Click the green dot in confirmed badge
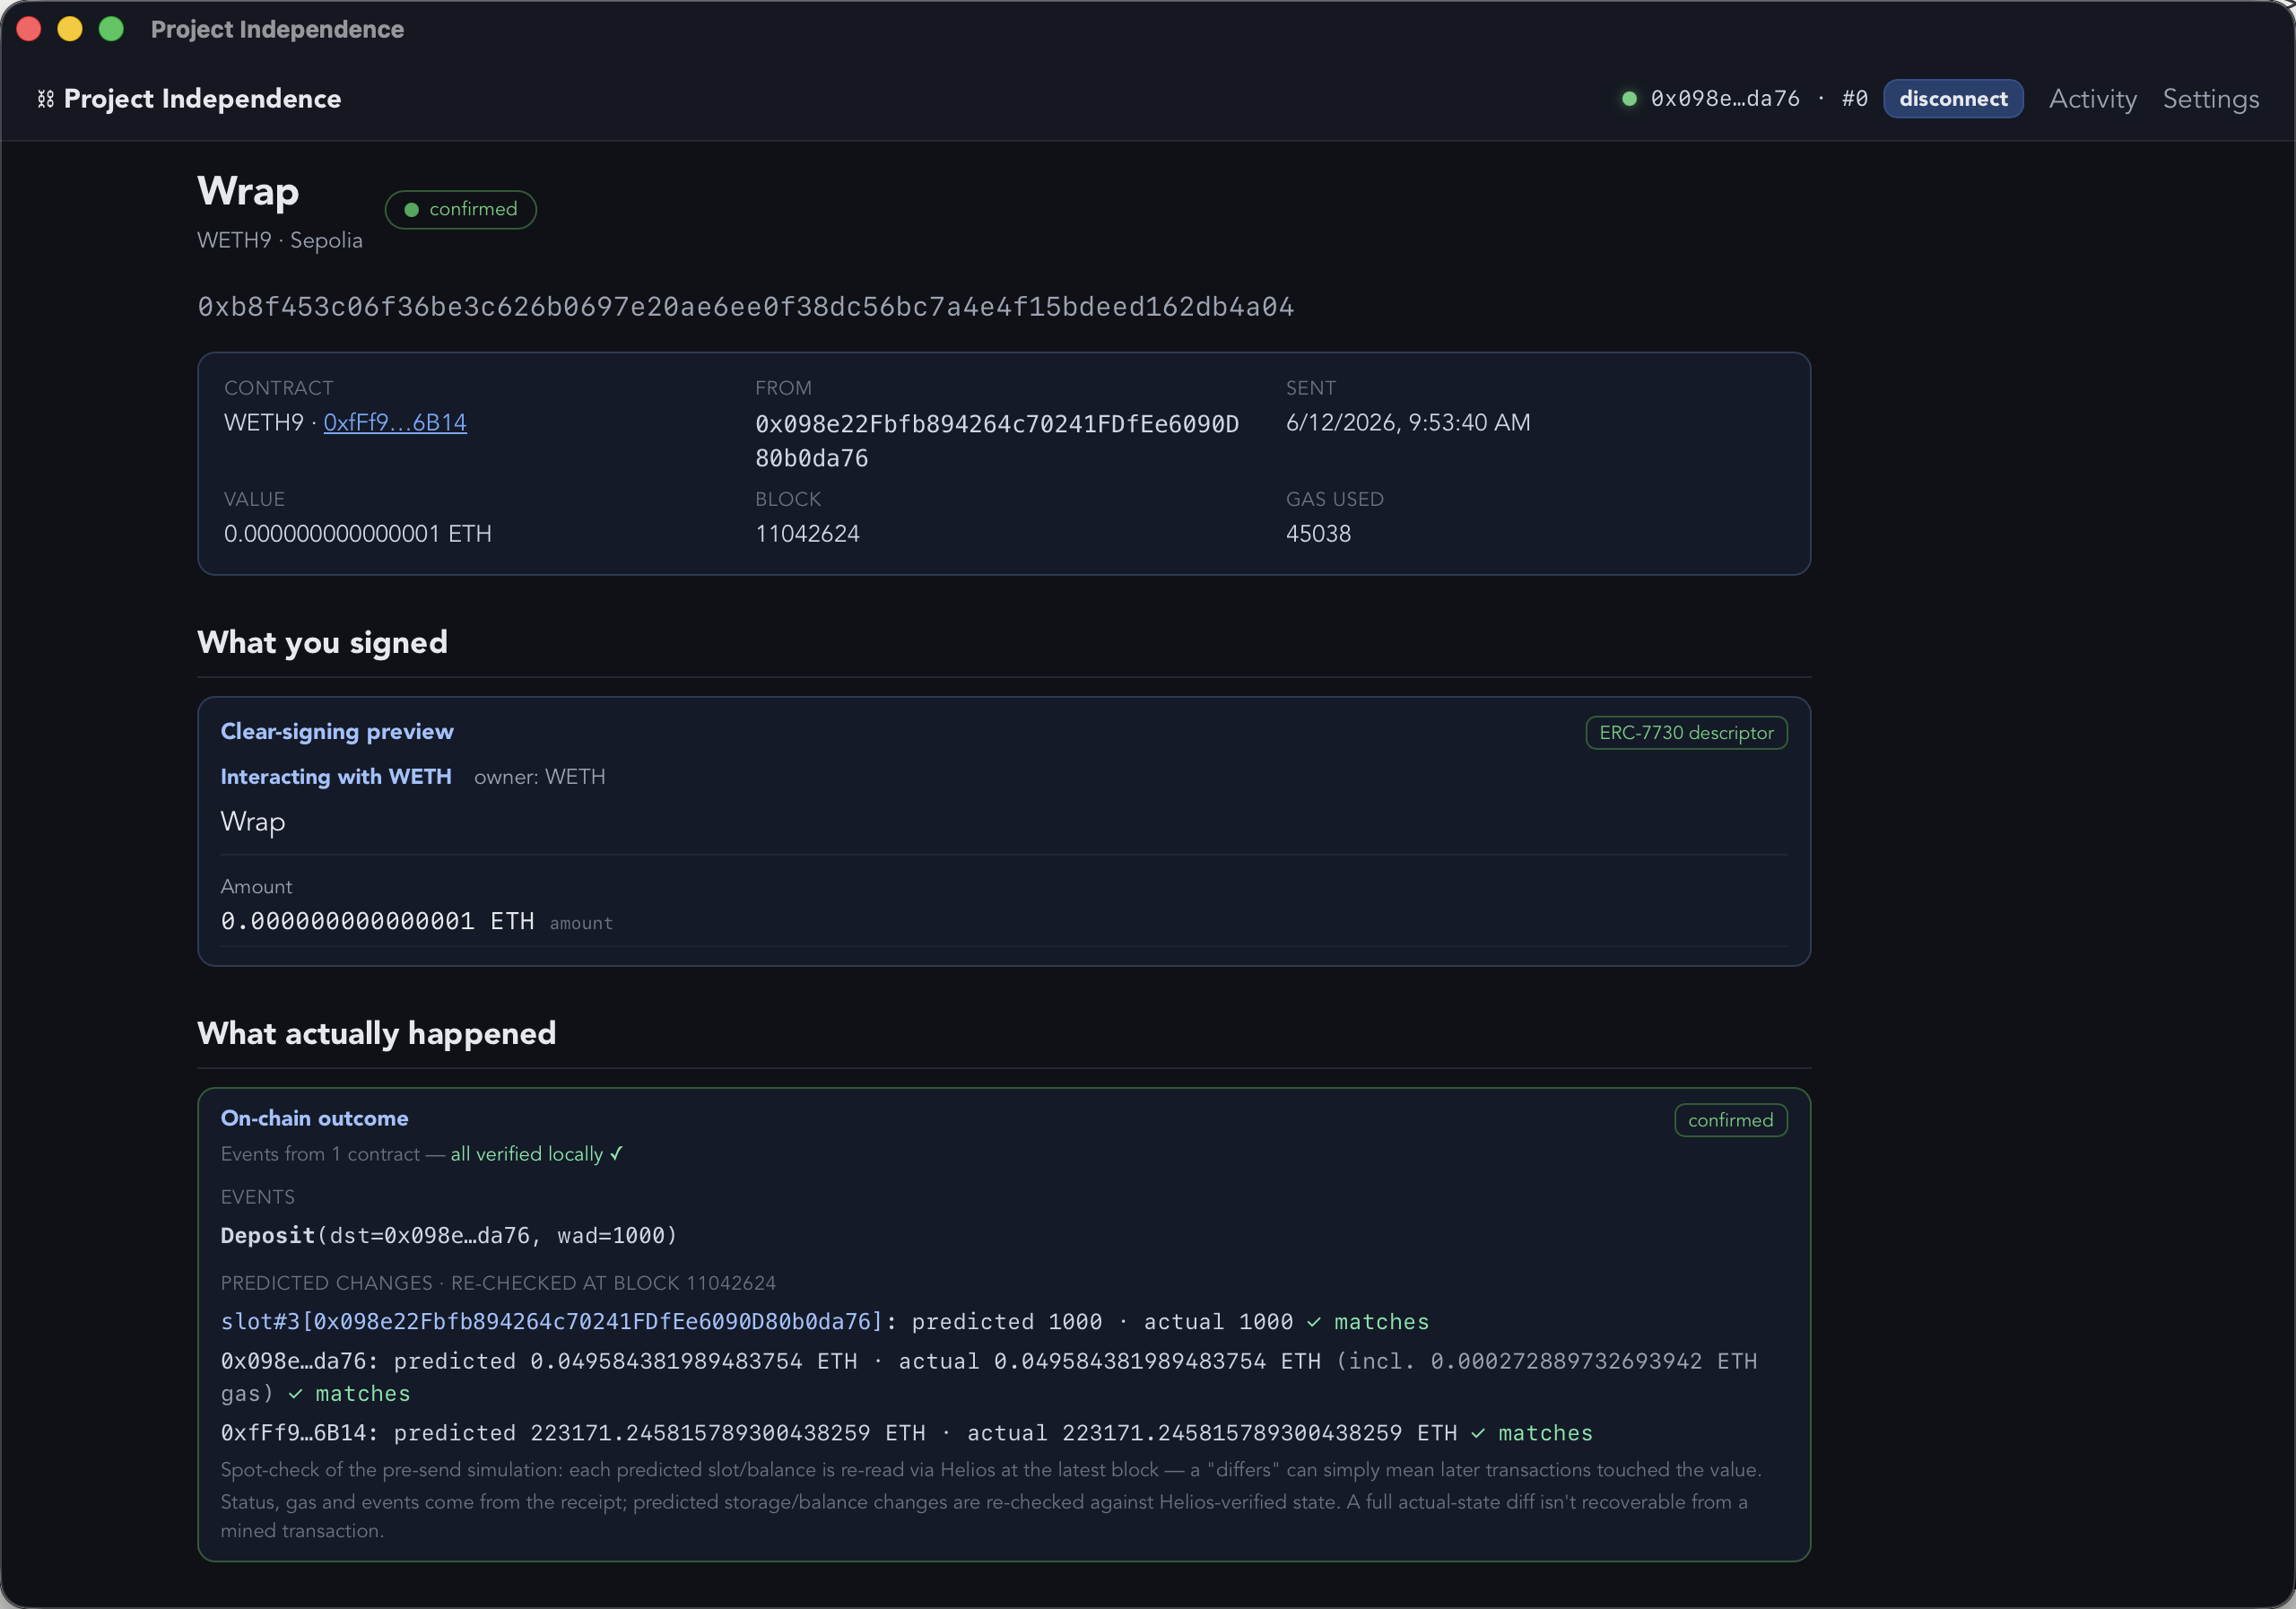 pyautogui.click(x=411, y=210)
